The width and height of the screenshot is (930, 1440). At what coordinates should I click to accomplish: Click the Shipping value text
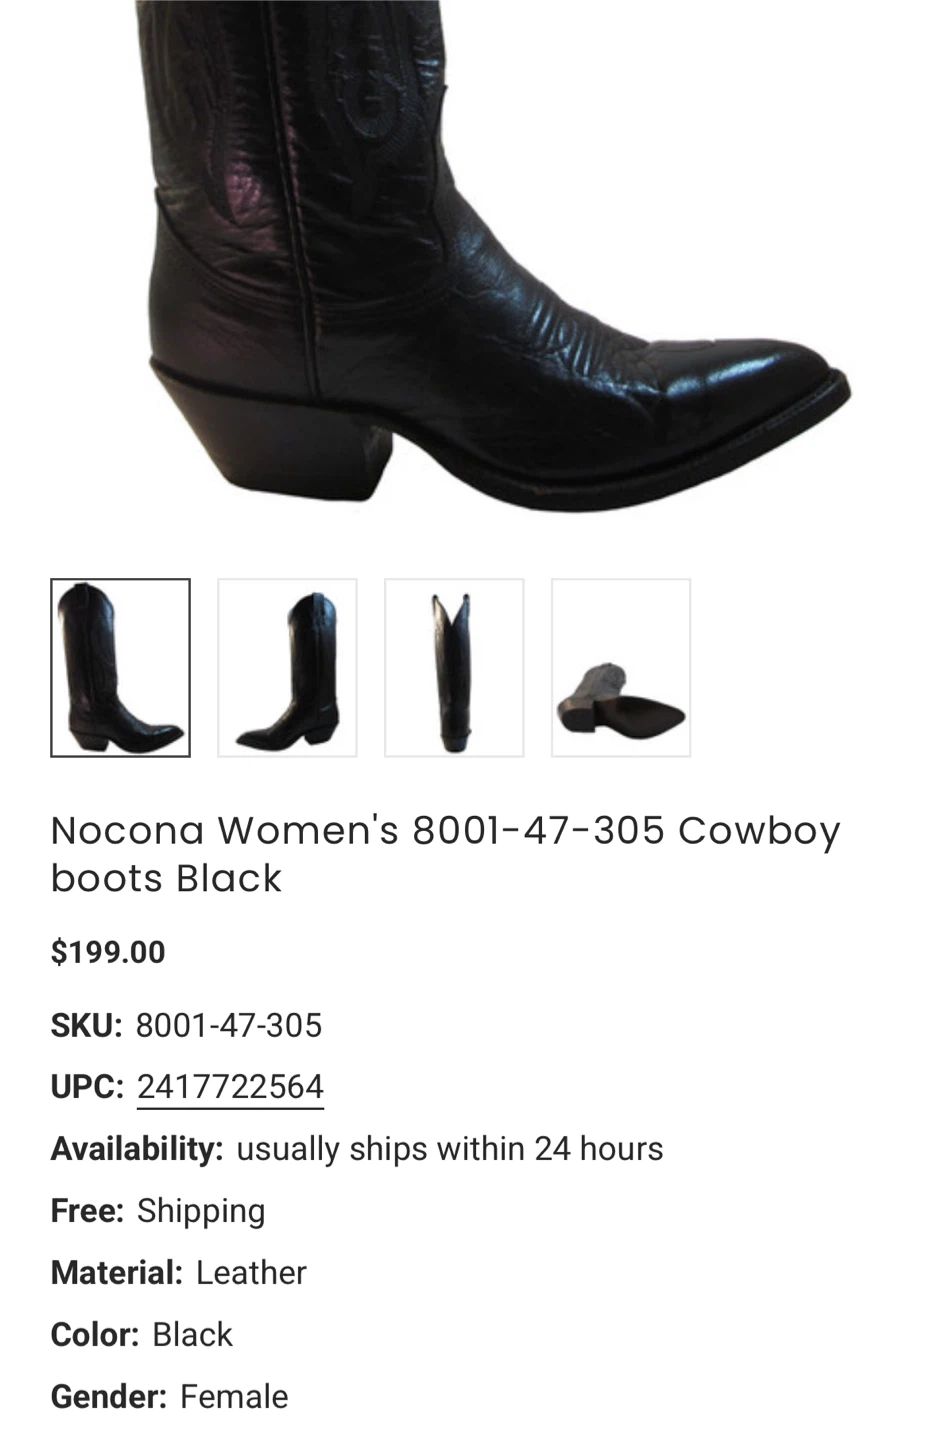[x=201, y=1211]
